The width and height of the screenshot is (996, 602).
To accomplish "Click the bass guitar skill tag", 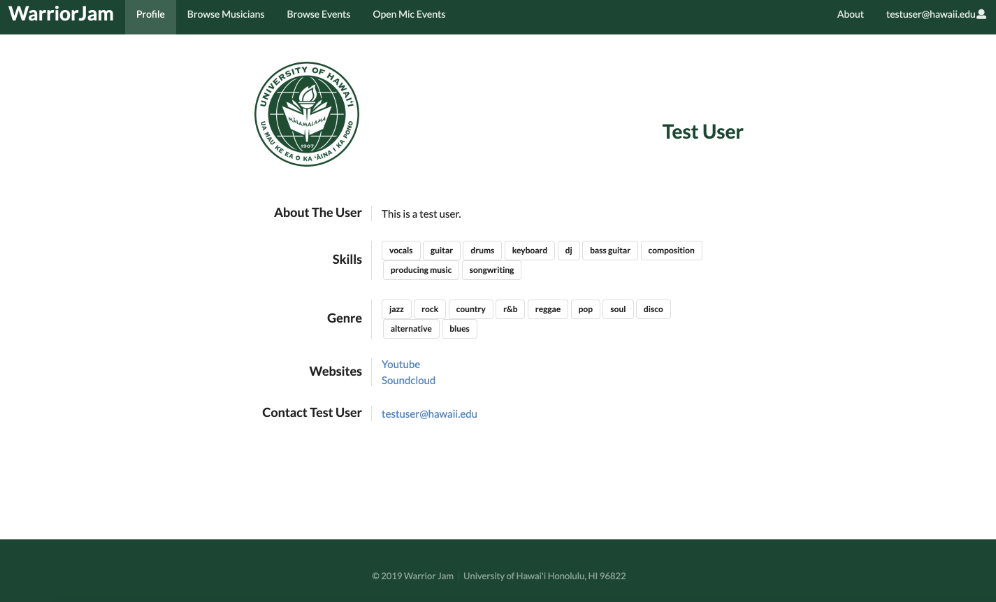I will (x=610, y=250).
